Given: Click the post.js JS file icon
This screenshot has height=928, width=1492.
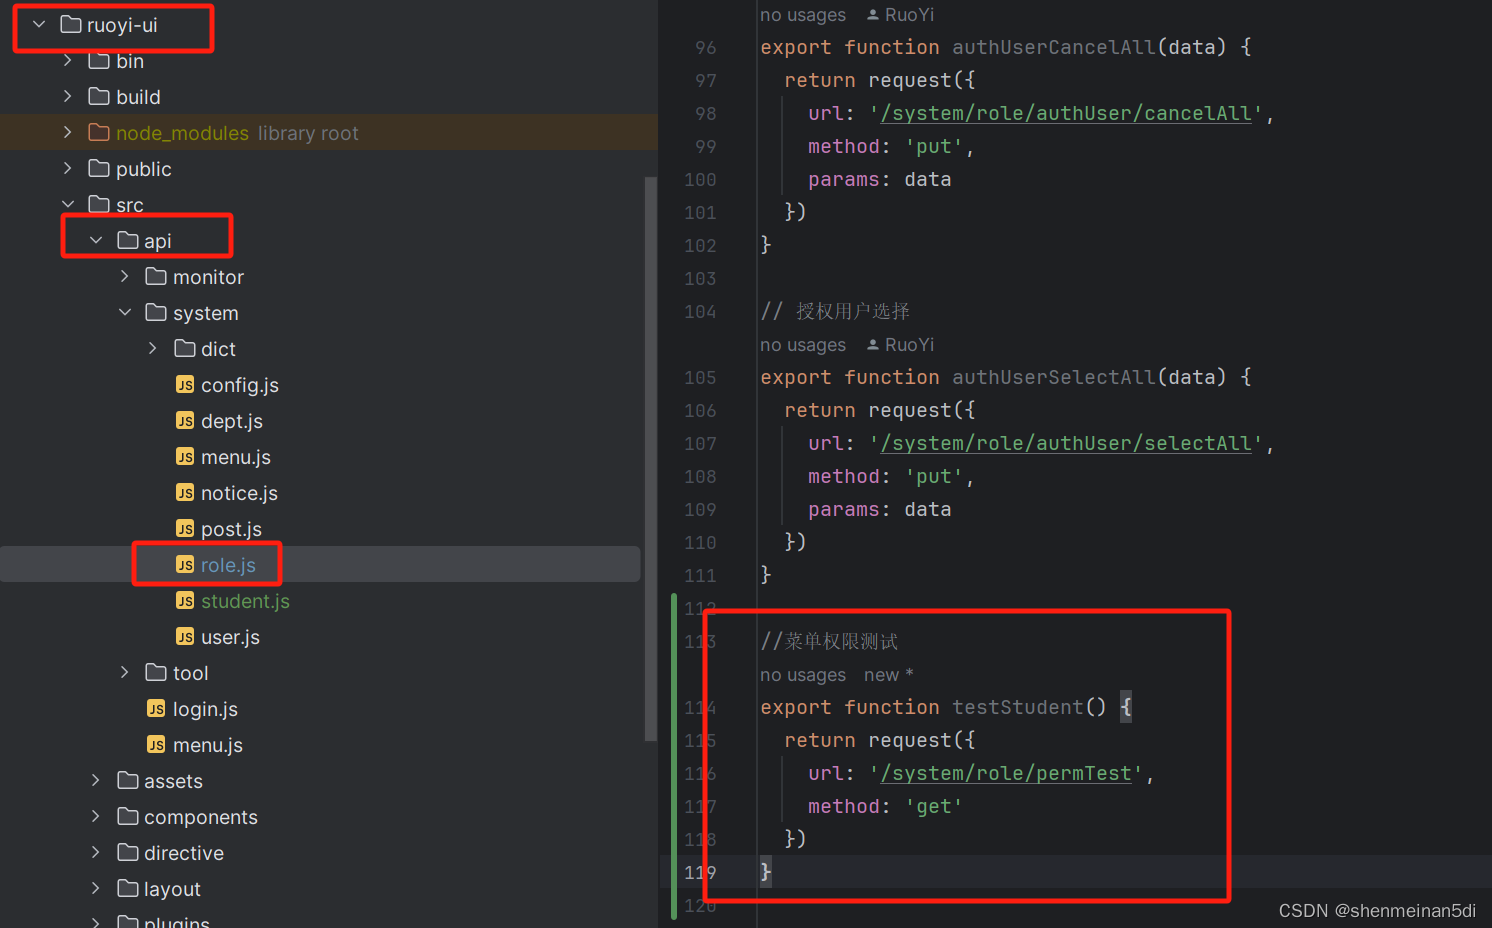Looking at the screenshot, I should click(x=185, y=528).
